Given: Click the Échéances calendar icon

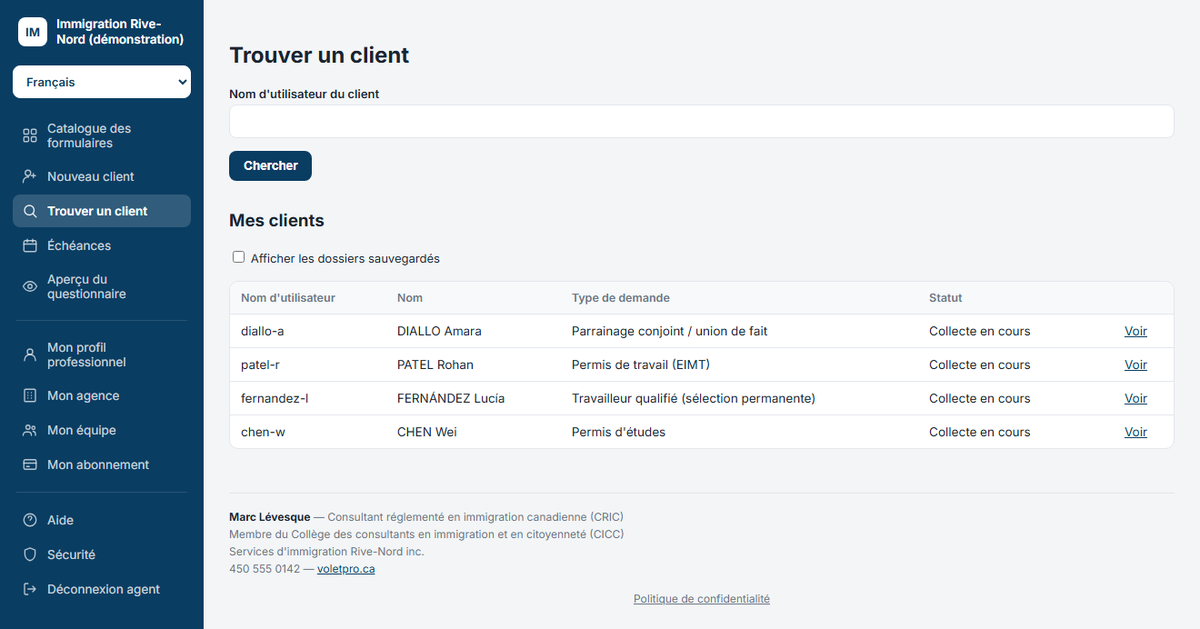Looking at the screenshot, I should [30, 245].
